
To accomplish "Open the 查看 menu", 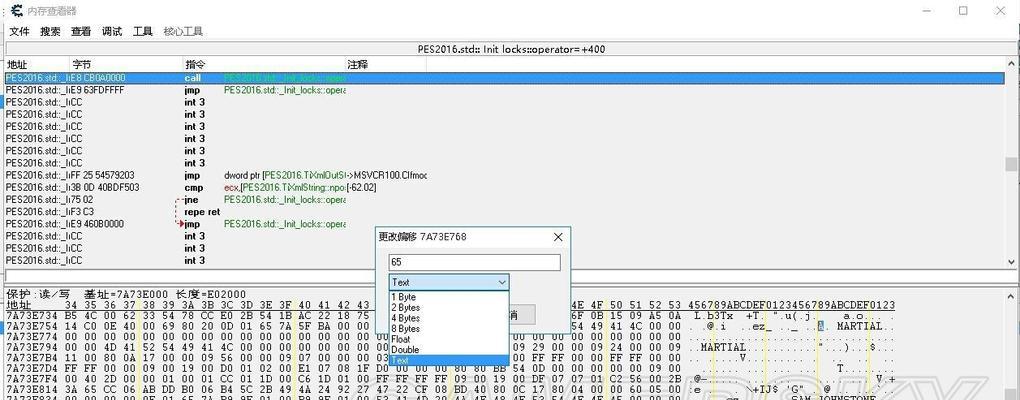I will (81, 31).
